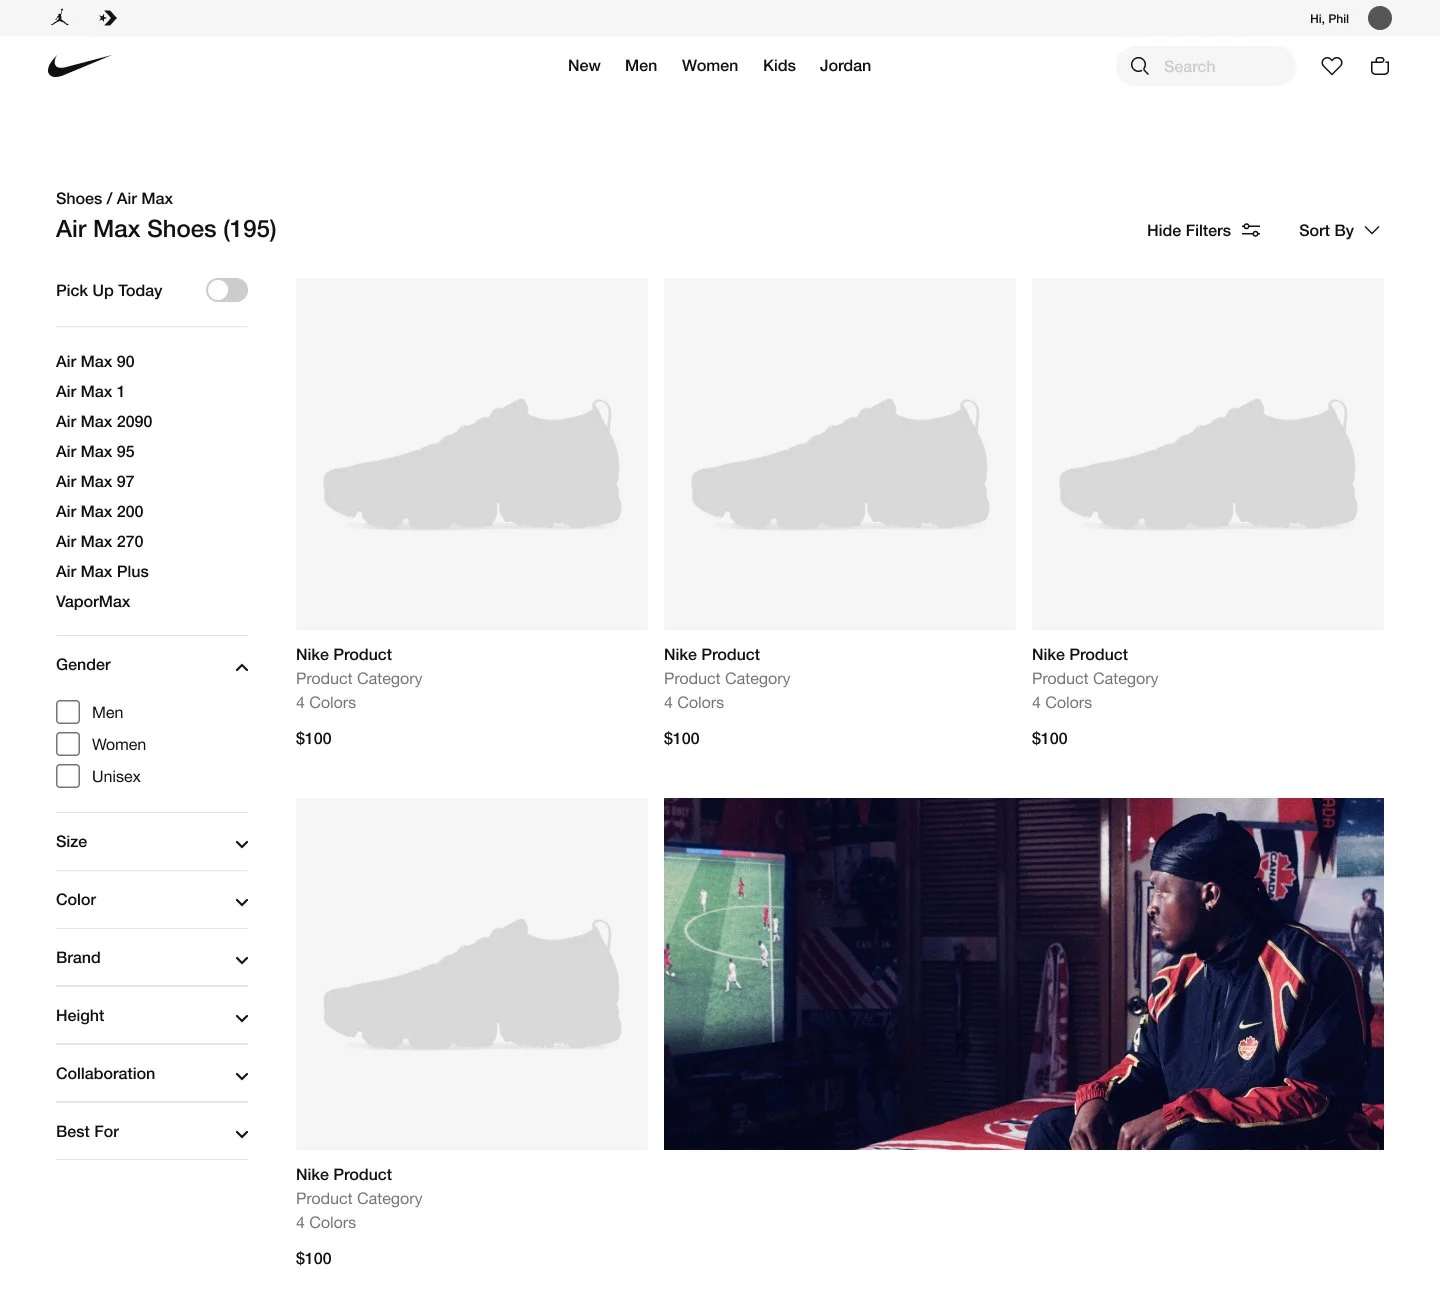
Task: Select the Air Max 95 category
Action: click(x=95, y=451)
